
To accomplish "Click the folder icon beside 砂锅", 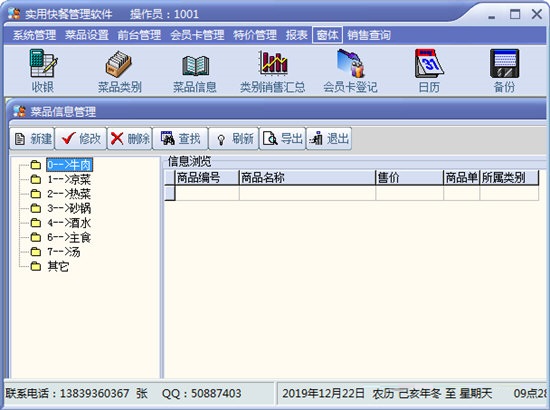I will (35, 209).
